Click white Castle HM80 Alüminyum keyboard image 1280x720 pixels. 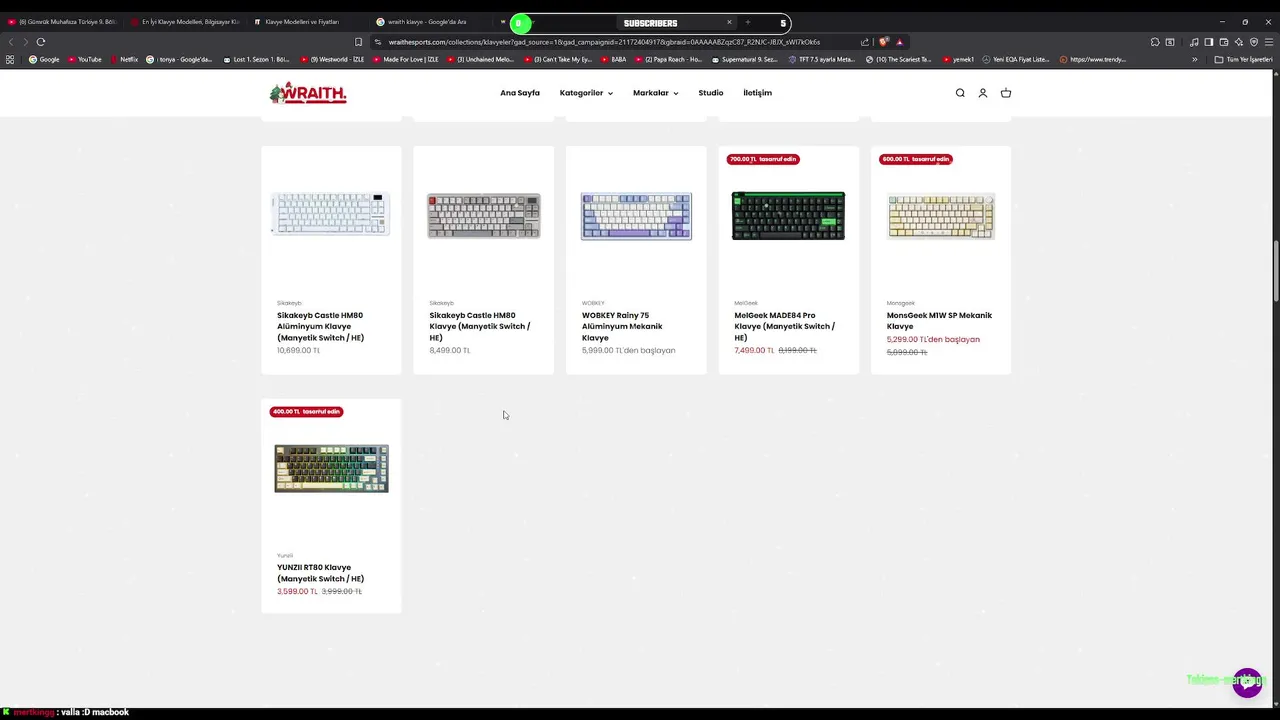331,215
